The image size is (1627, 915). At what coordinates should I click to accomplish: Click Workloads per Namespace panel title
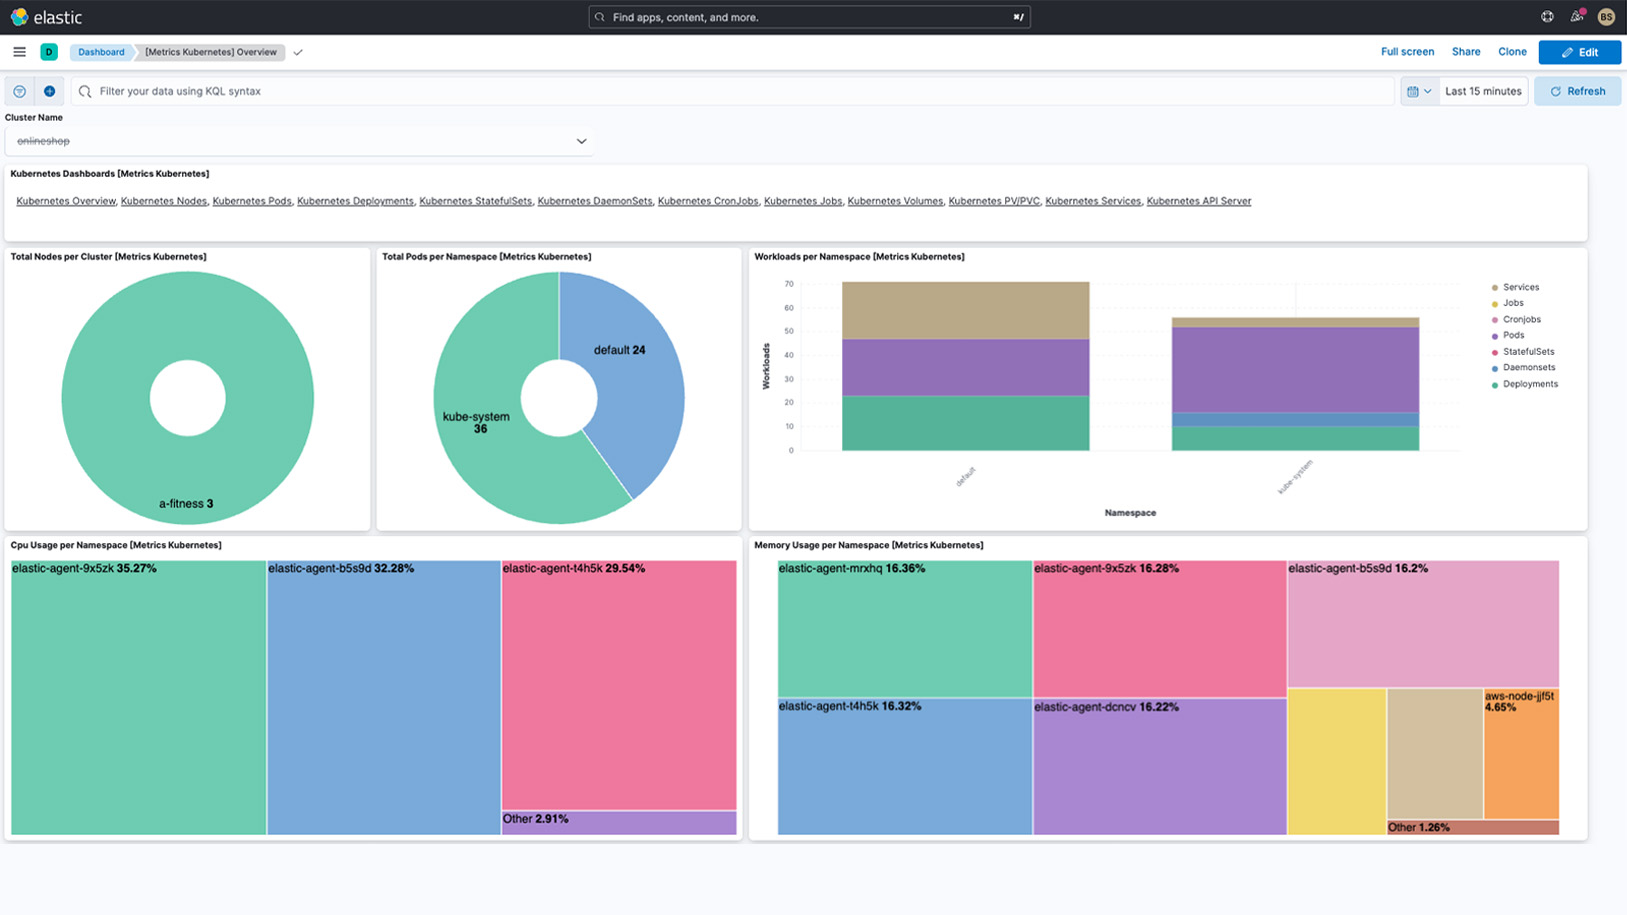pyautogui.click(x=859, y=257)
